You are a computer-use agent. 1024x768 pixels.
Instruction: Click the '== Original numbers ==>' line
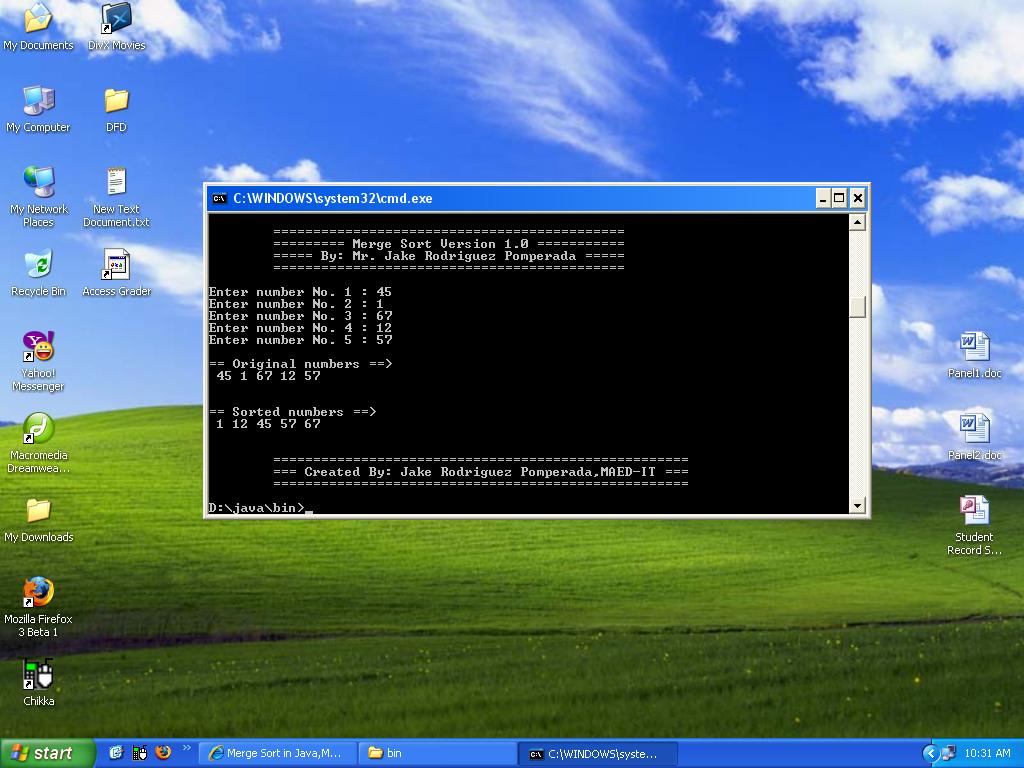coord(300,364)
